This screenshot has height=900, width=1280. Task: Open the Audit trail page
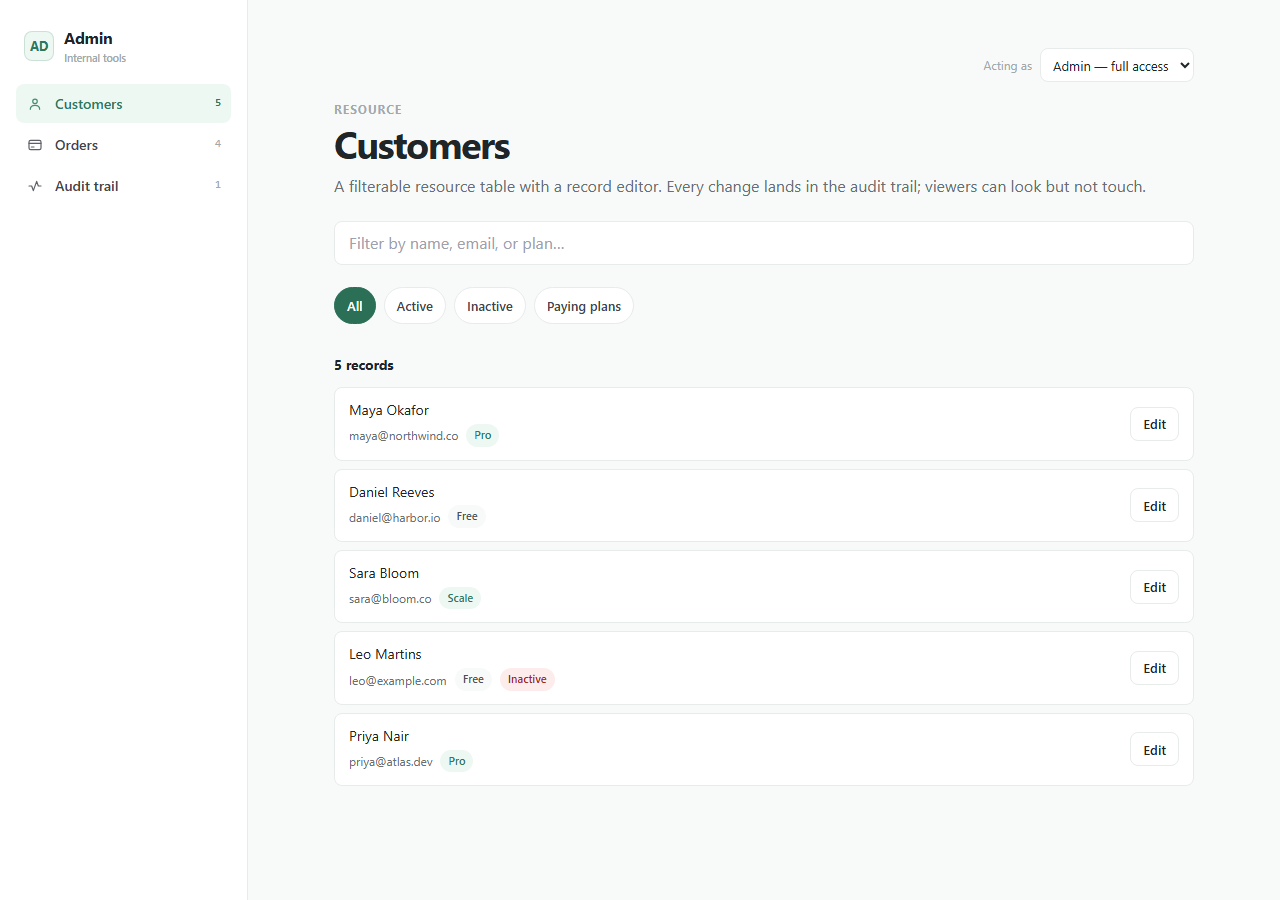[123, 186]
